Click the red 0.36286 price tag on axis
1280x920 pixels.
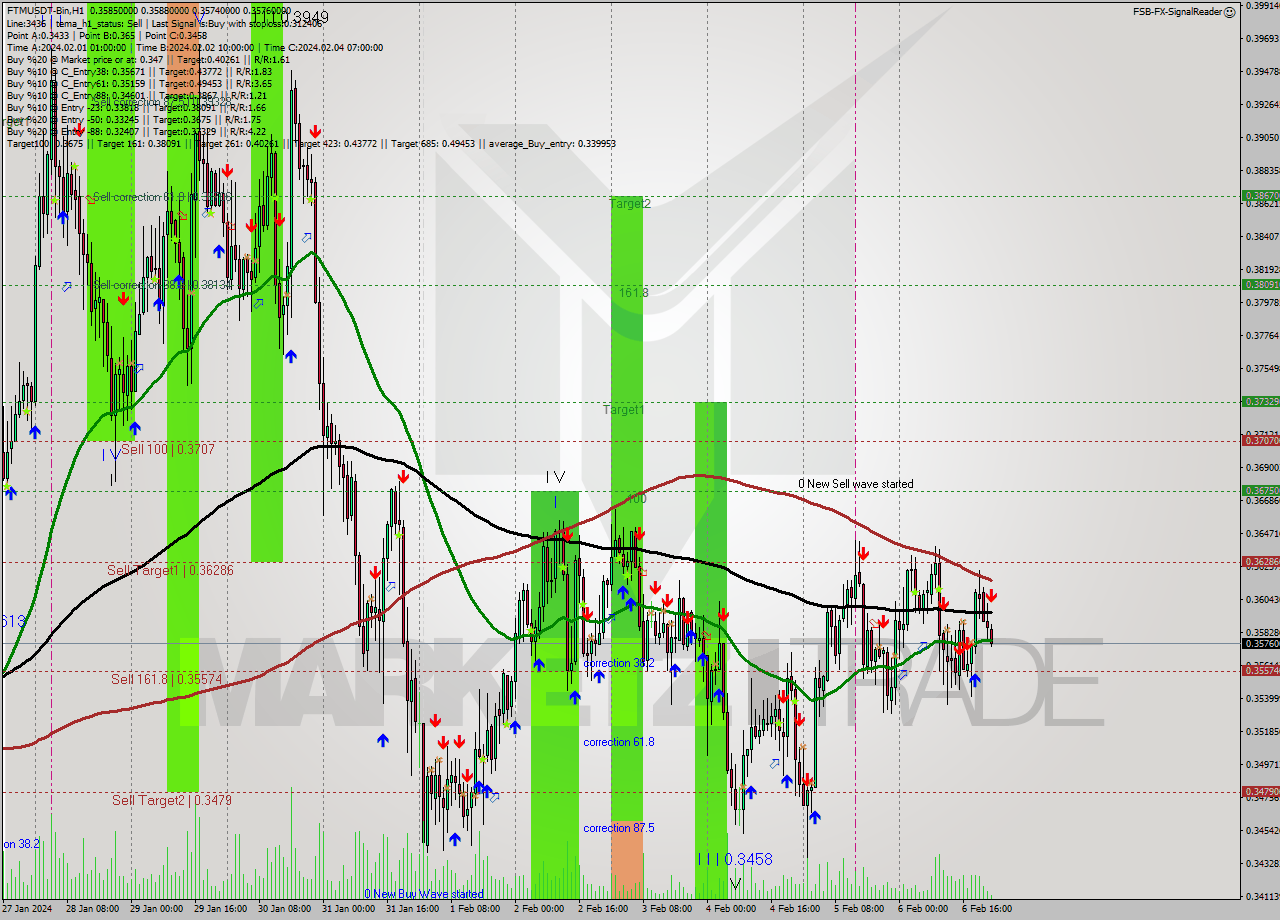(1260, 561)
